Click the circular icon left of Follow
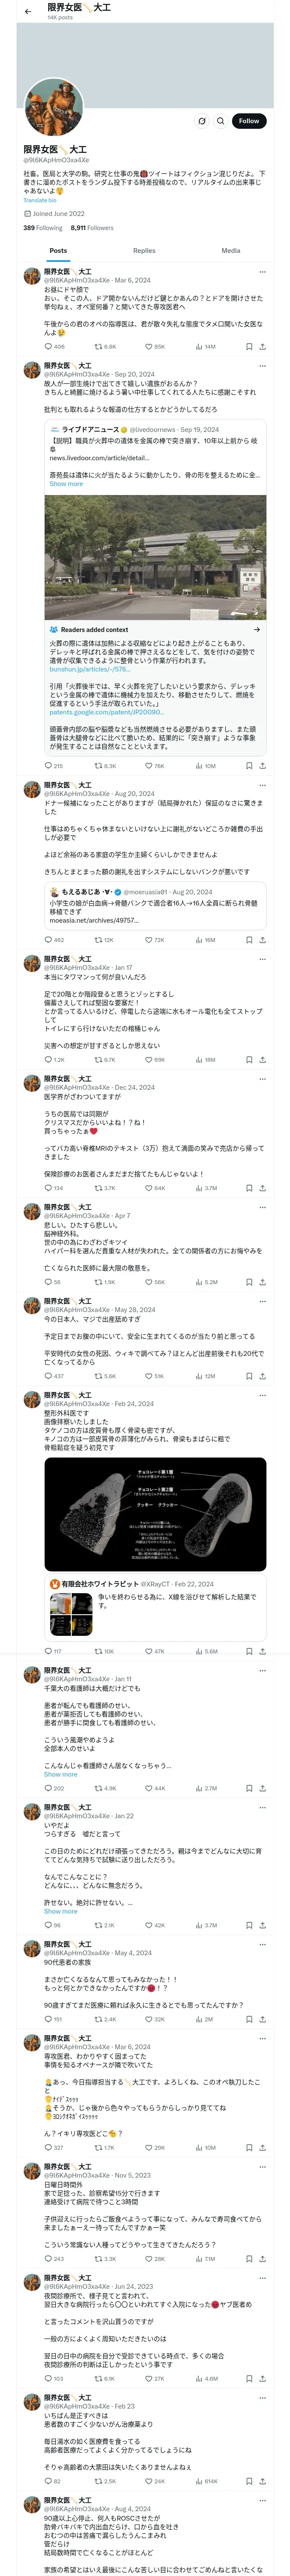The height and width of the screenshot is (2576, 290). click(x=202, y=121)
